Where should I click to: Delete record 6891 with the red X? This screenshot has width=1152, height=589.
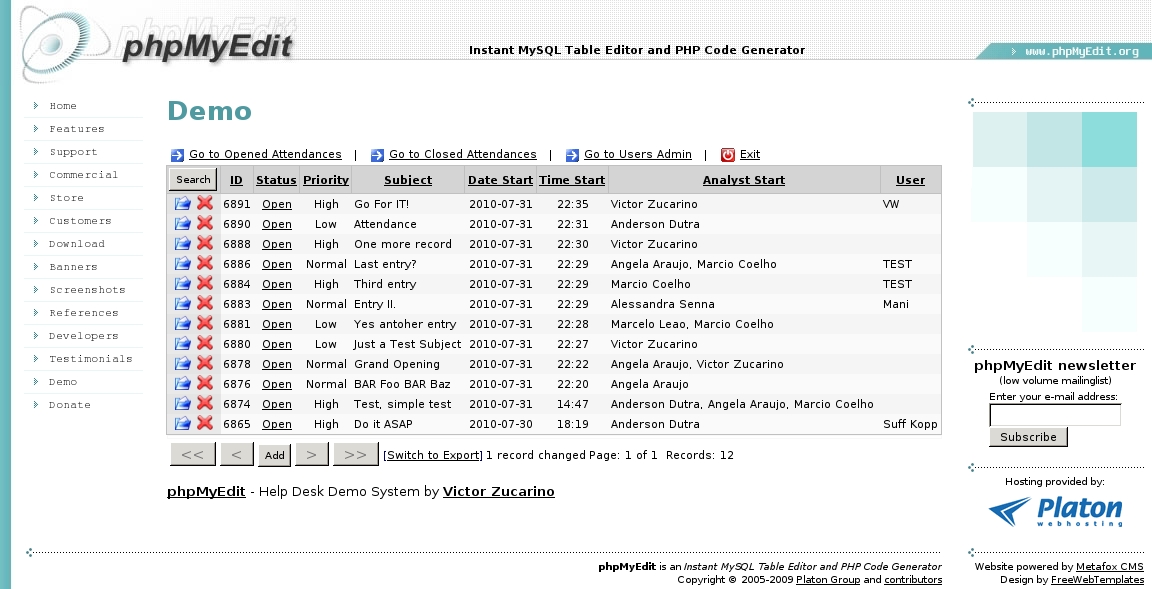coord(205,203)
